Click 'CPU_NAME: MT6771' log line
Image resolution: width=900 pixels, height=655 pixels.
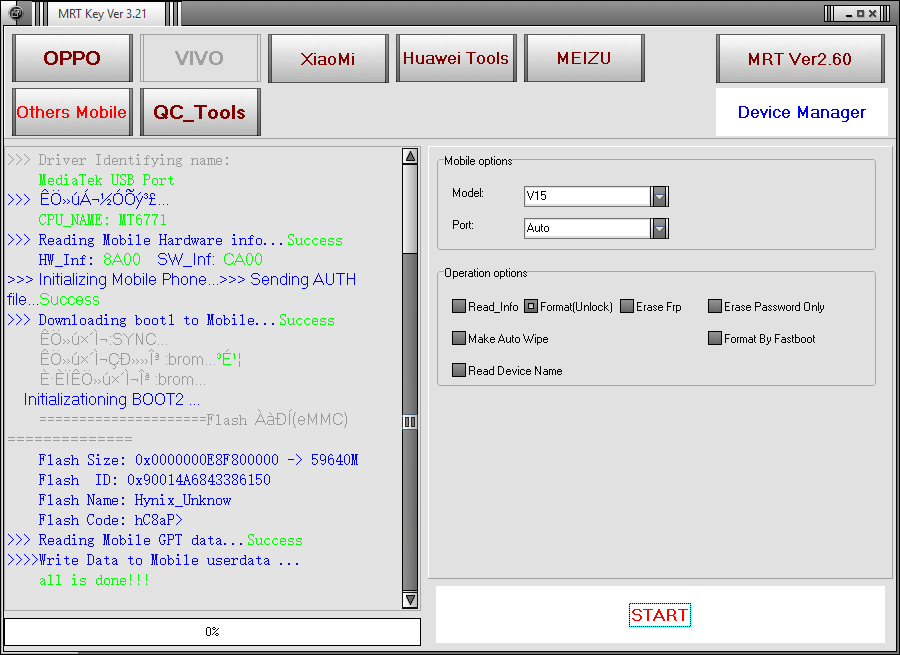point(103,220)
